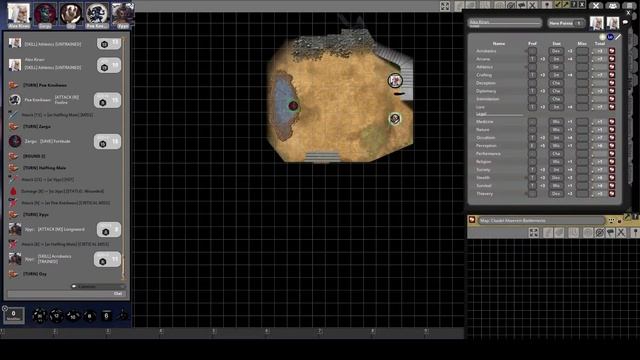Roll the Crafting skill dice icon
The width and height of the screenshot is (640, 360).
coord(611,75)
